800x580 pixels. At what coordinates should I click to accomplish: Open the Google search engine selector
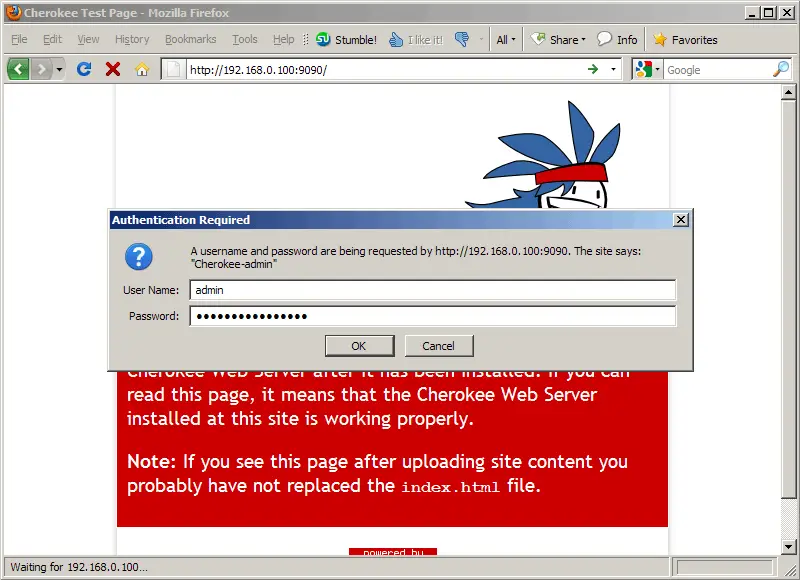coord(647,69)
